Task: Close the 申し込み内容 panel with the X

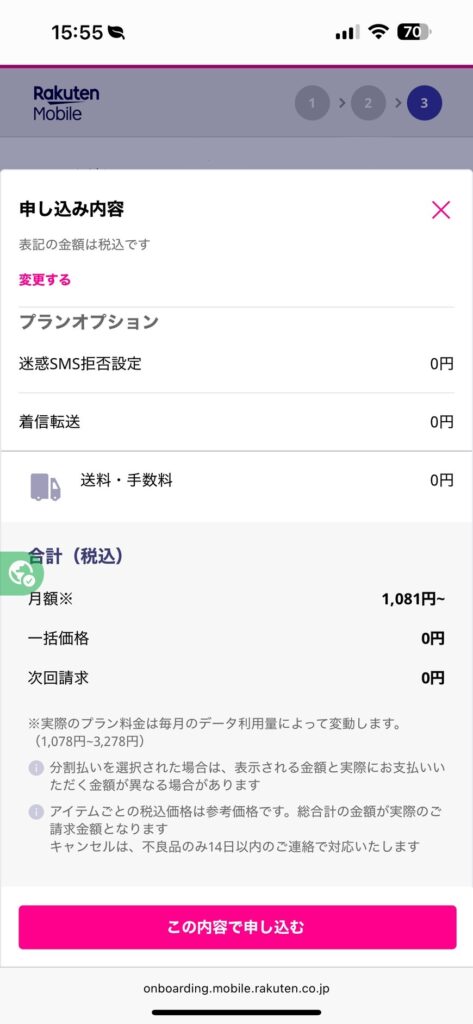Action: 441,210
